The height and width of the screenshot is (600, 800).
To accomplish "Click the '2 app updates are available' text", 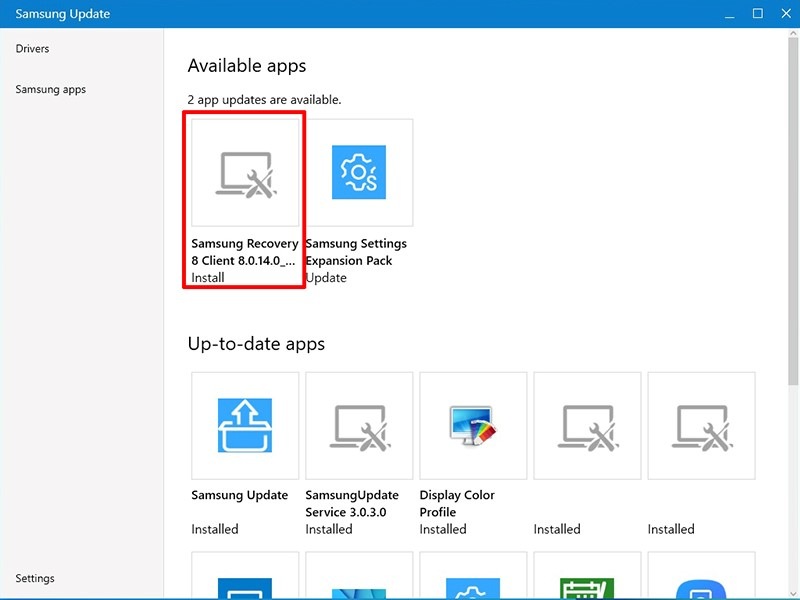I will [x=265, y=100].
